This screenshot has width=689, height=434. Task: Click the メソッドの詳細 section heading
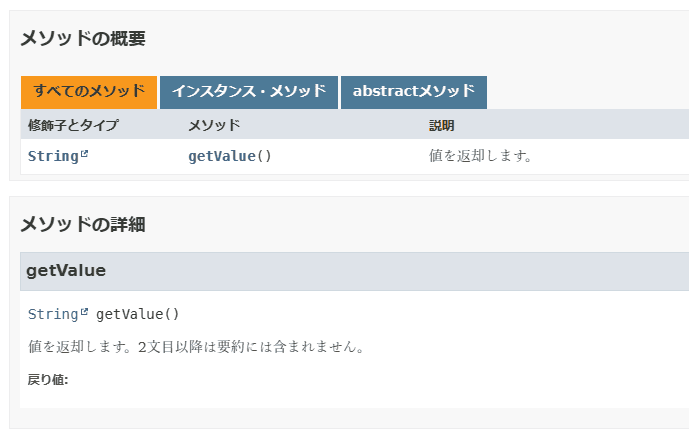coord(83,224)
